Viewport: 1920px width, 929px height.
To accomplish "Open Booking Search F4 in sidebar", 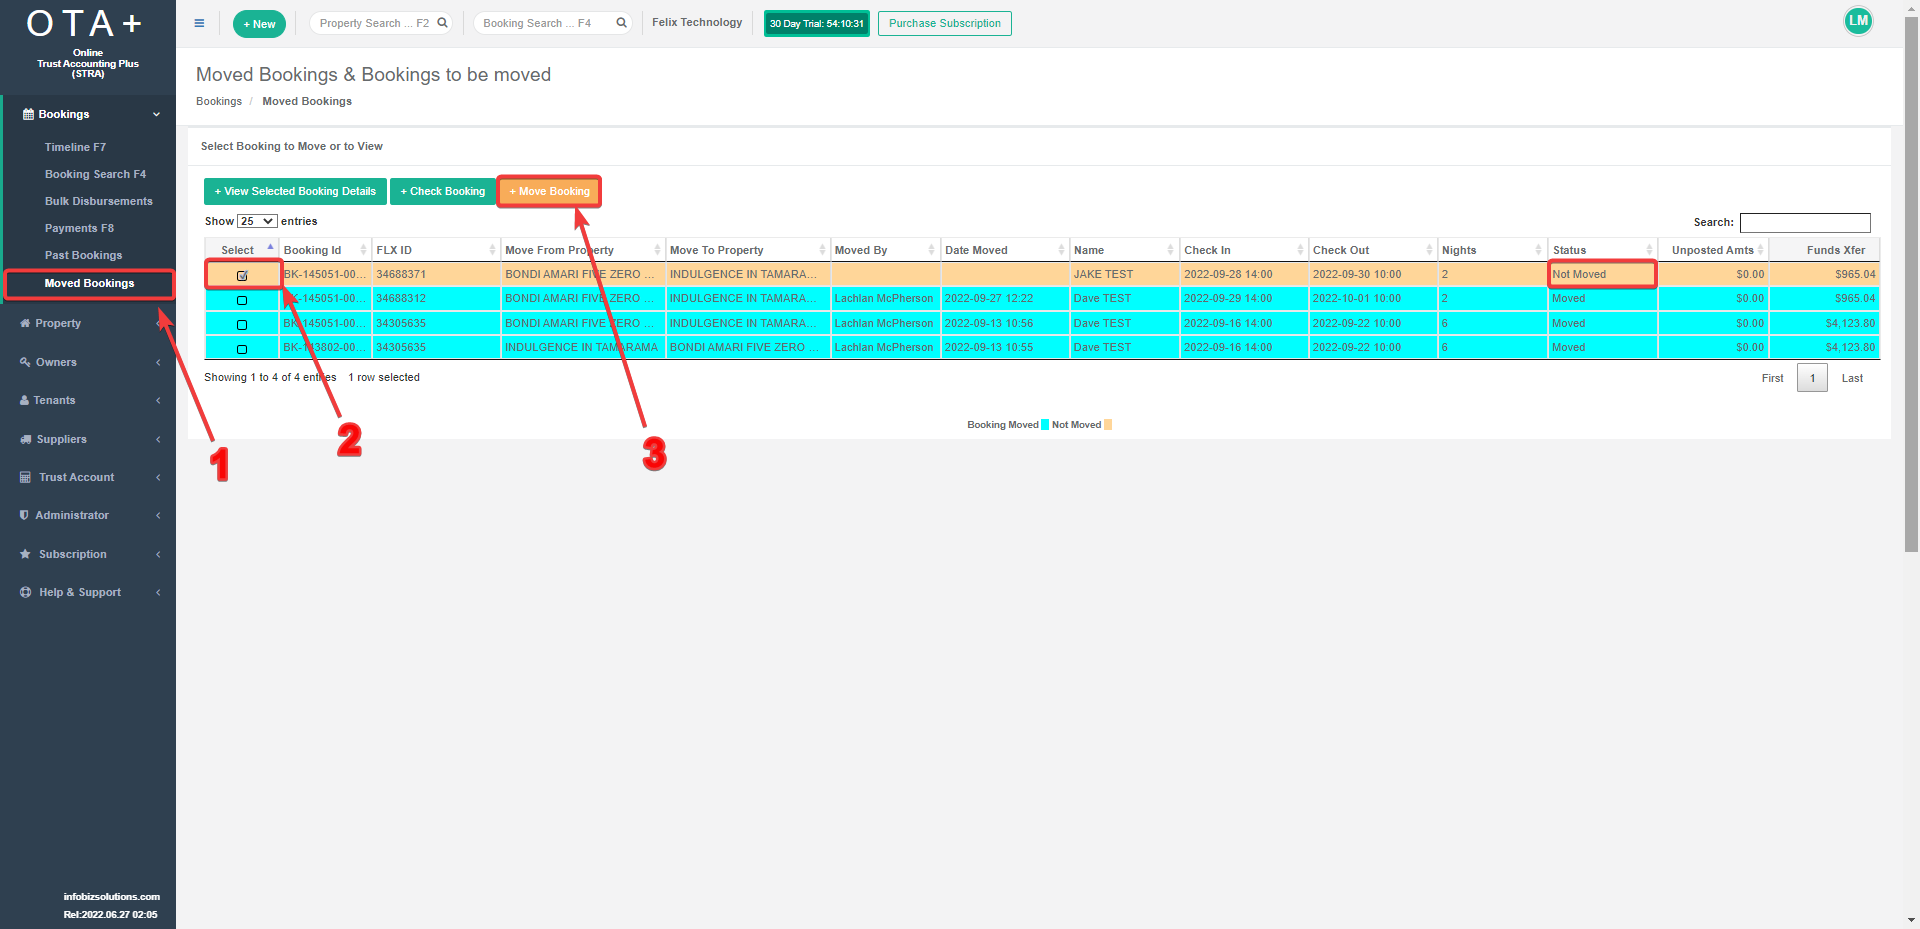I will 95,174.
